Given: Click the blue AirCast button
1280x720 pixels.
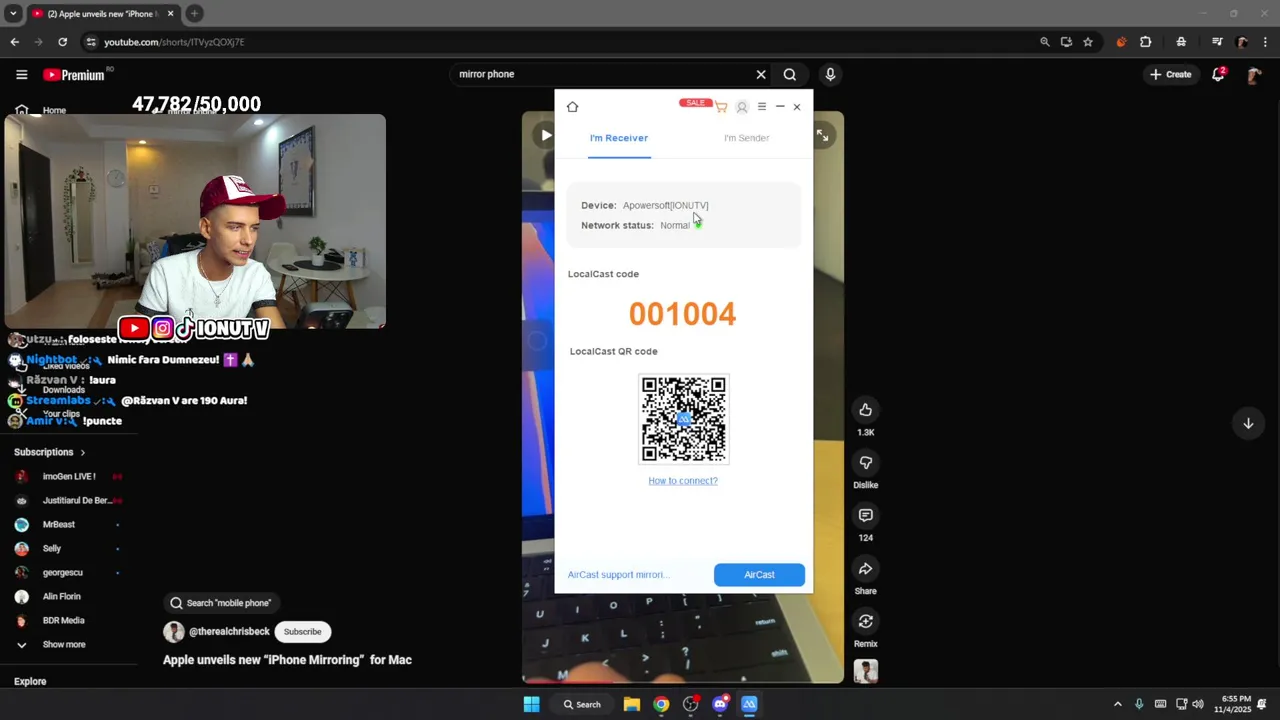Looking at the screenshot, I should pos(759,575).
